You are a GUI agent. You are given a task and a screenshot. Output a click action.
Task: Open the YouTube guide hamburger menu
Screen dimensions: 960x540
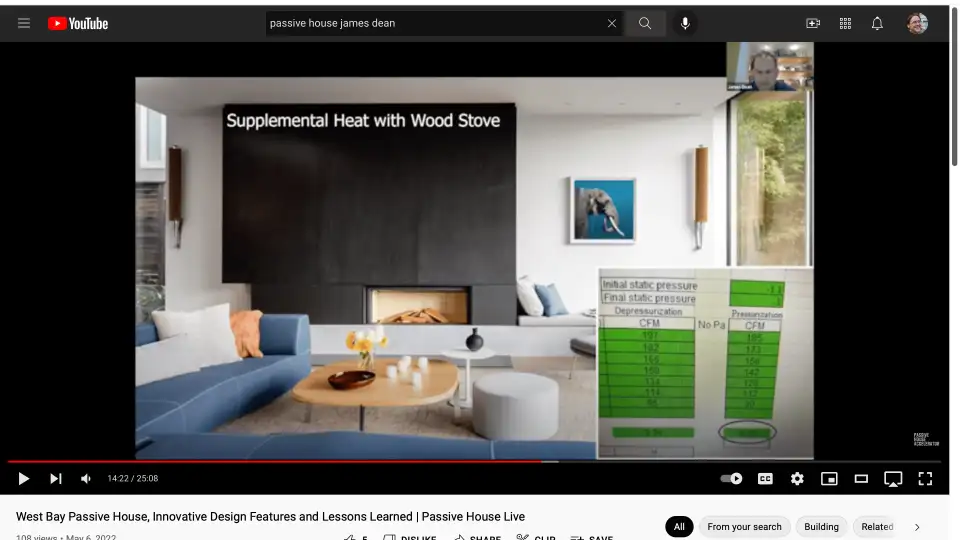click(24, 23)
